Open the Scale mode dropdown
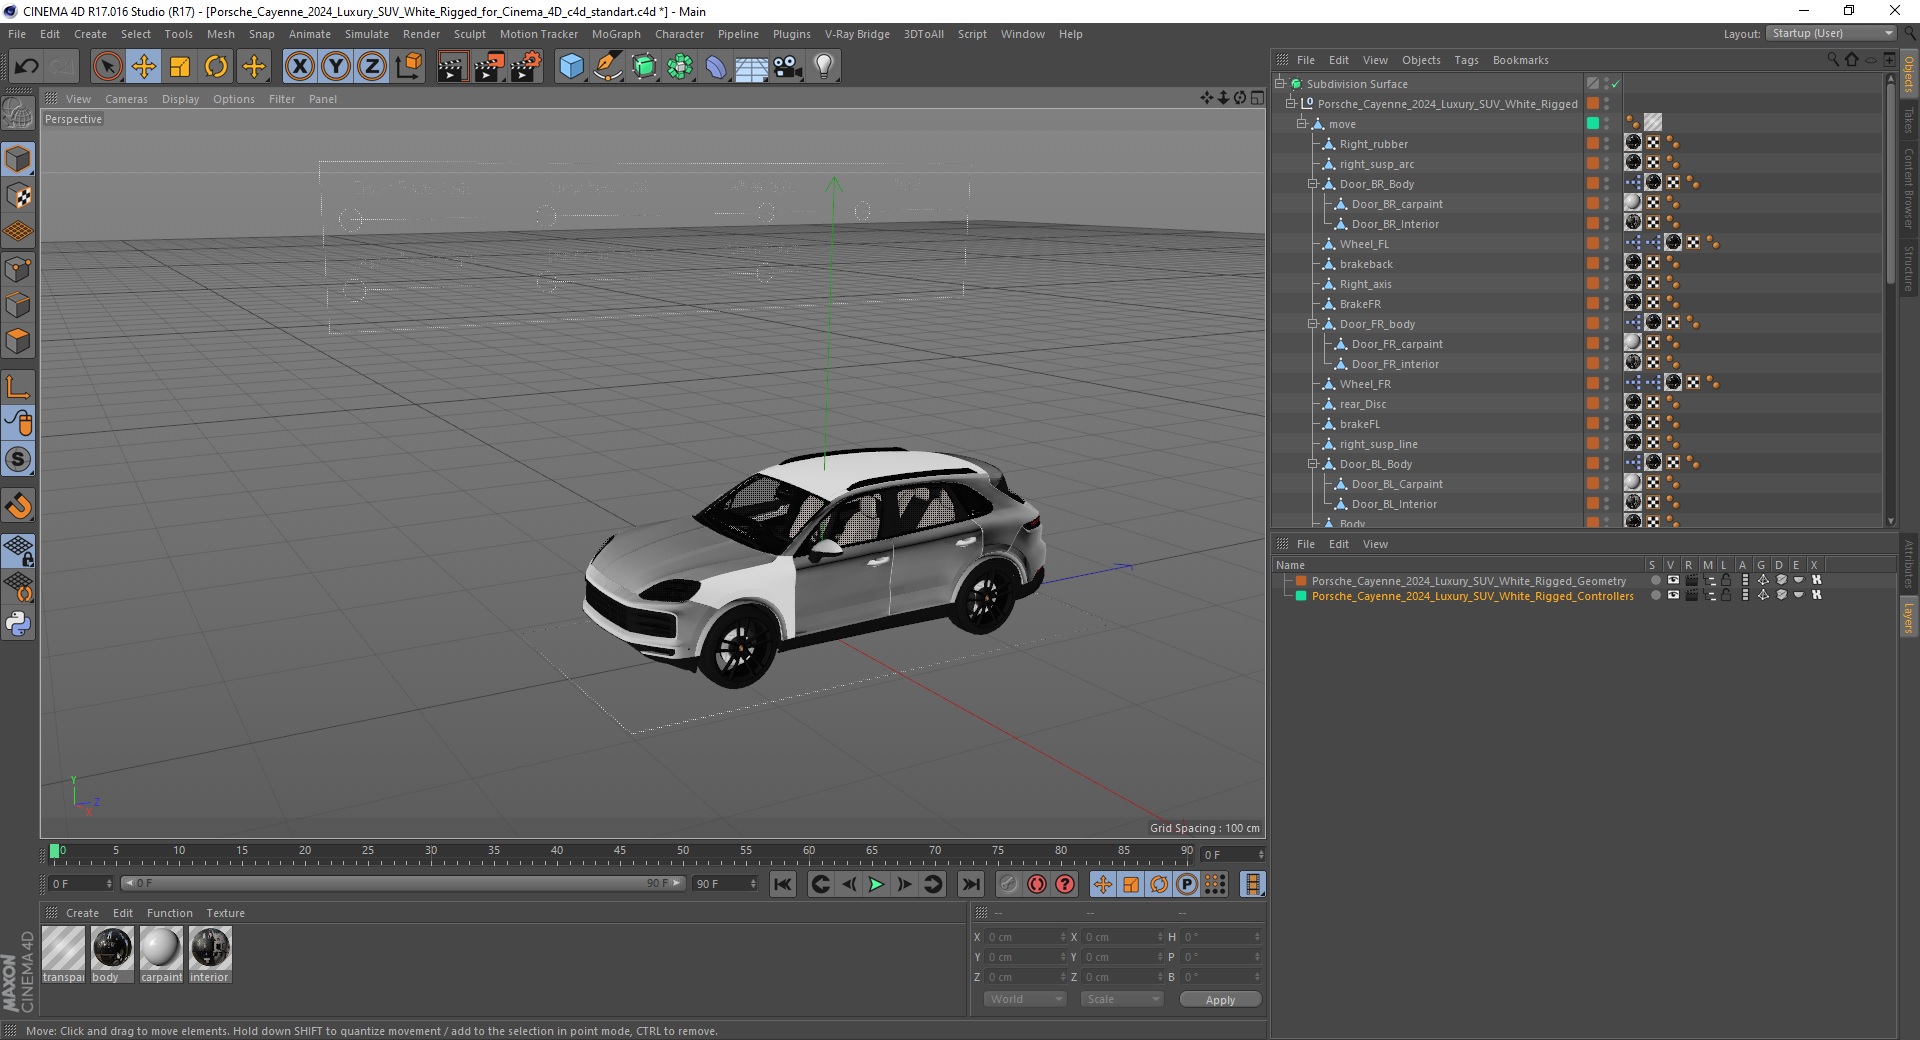 tap(1122, 999)
